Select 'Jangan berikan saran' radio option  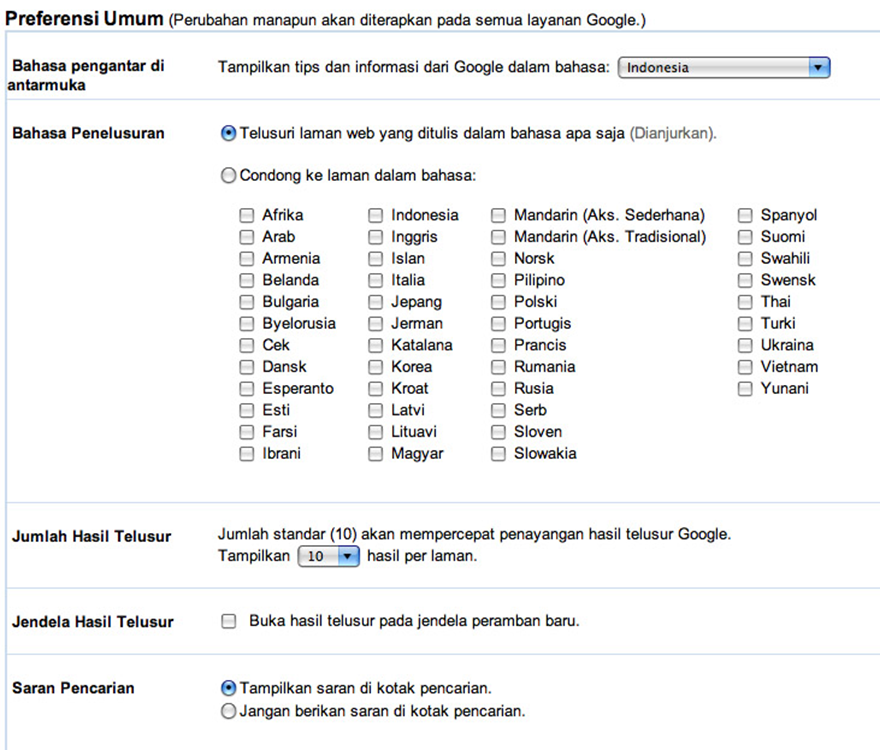pyautogui.click(x=228, y=711)
